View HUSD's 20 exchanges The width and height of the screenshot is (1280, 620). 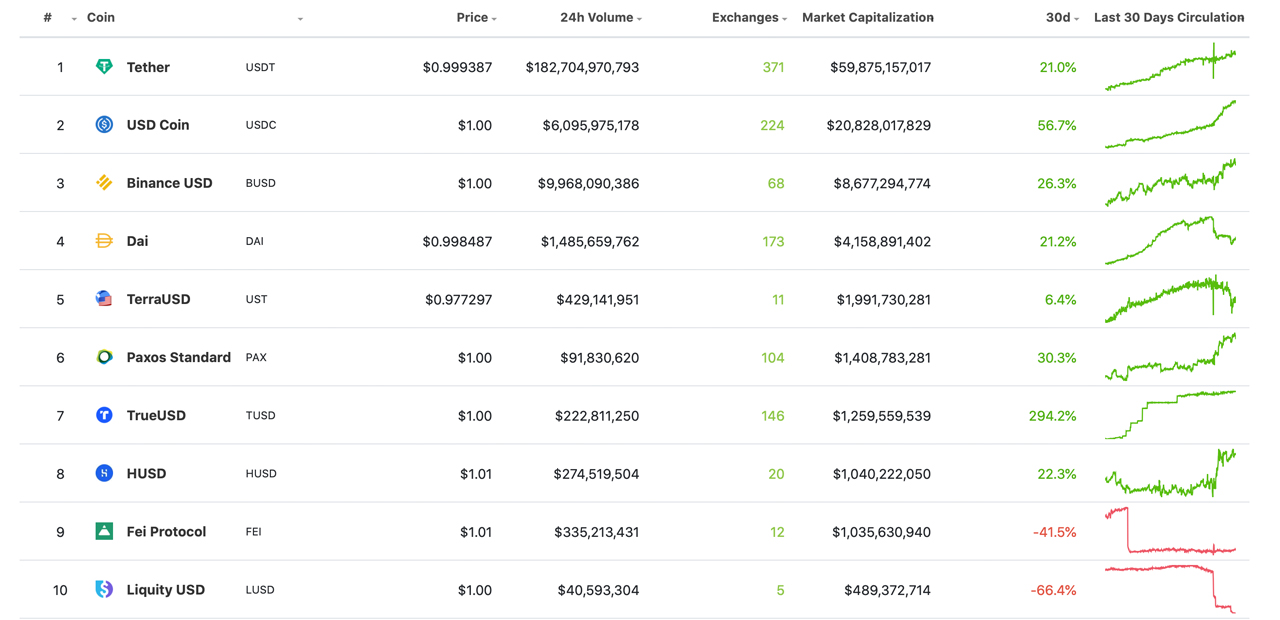coord(776,473)
